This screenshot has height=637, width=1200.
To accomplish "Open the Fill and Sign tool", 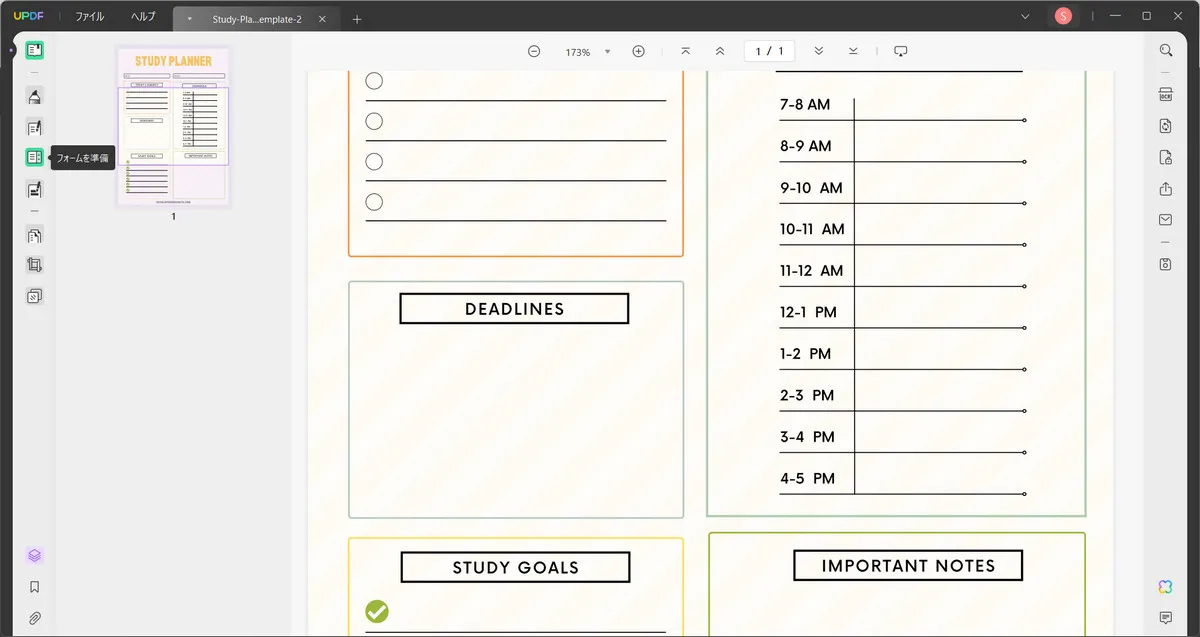I will [35, 188].
